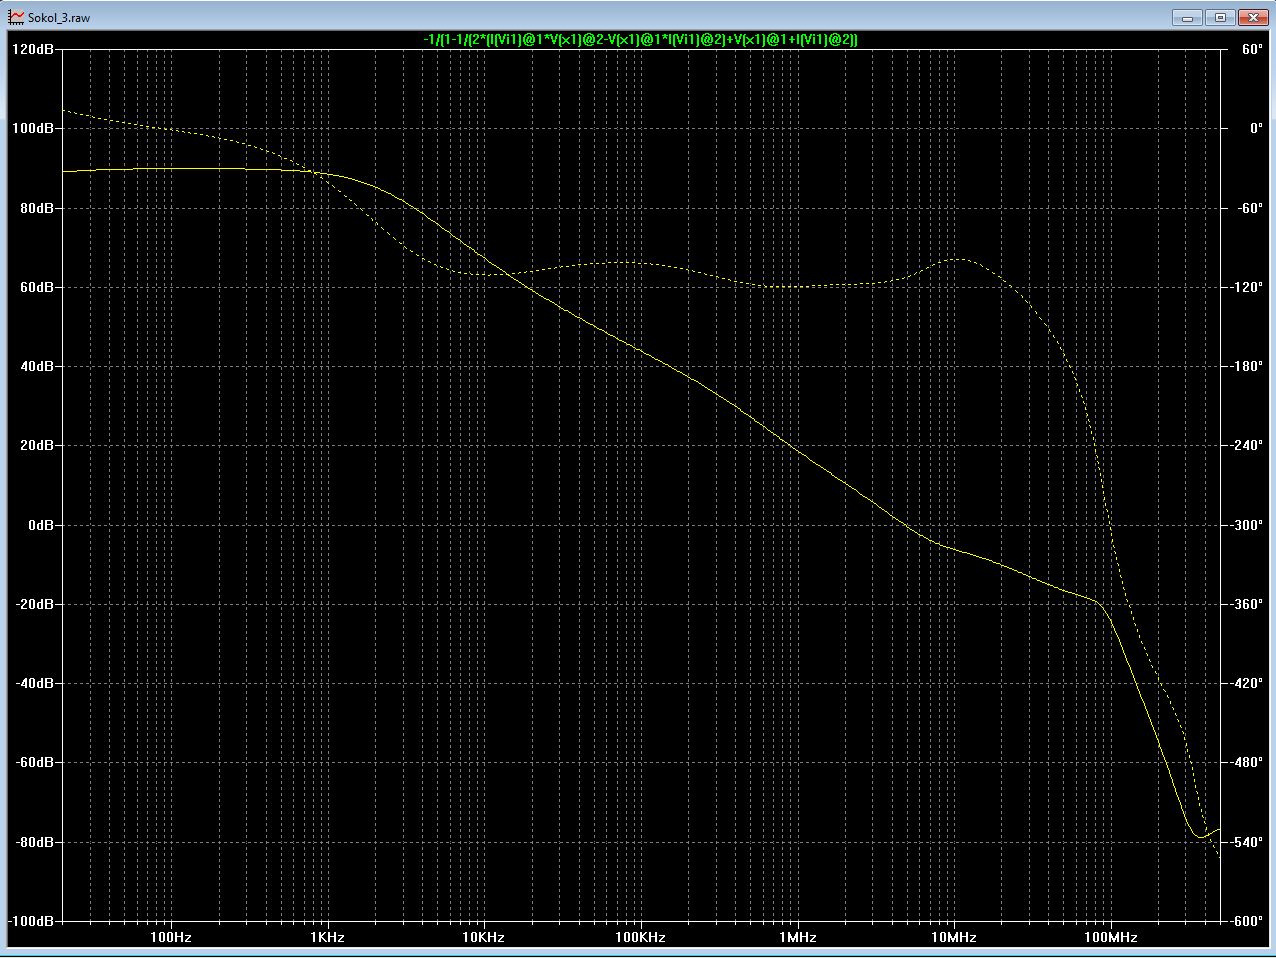Image resolution: width=1276 pixels, height=958 pixels.
Task: Click the 20dB magnitude axis label
Action: [36, 445]
